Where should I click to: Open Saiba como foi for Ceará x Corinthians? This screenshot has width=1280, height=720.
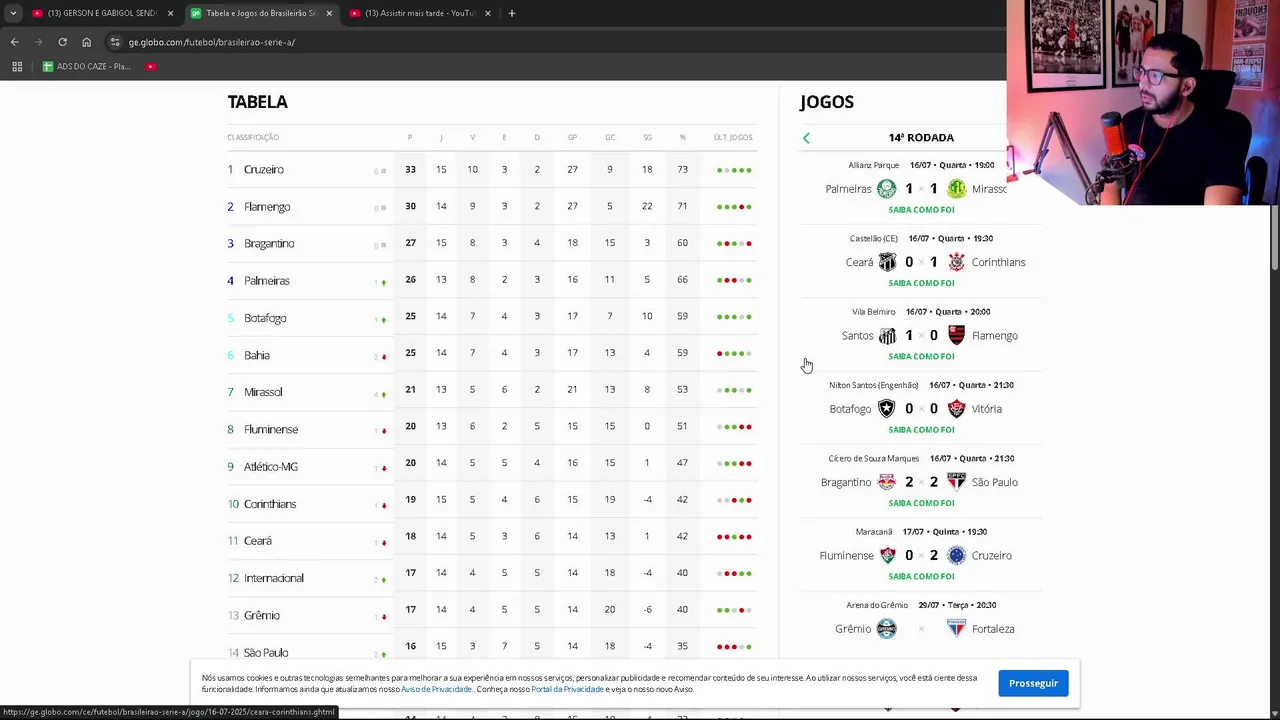(921, 283)
